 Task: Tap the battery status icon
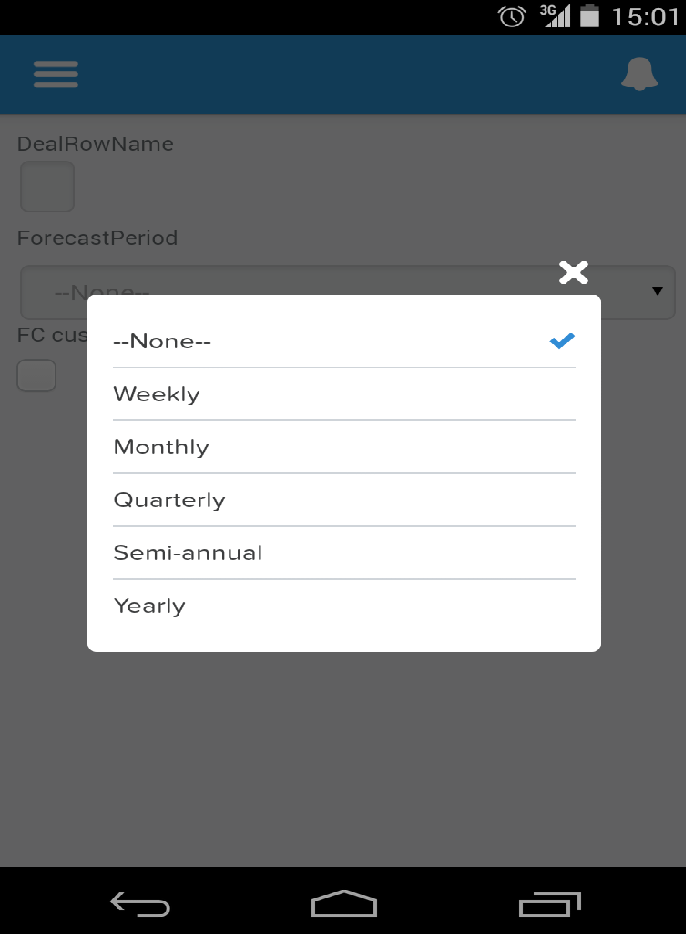coord(592,16)
